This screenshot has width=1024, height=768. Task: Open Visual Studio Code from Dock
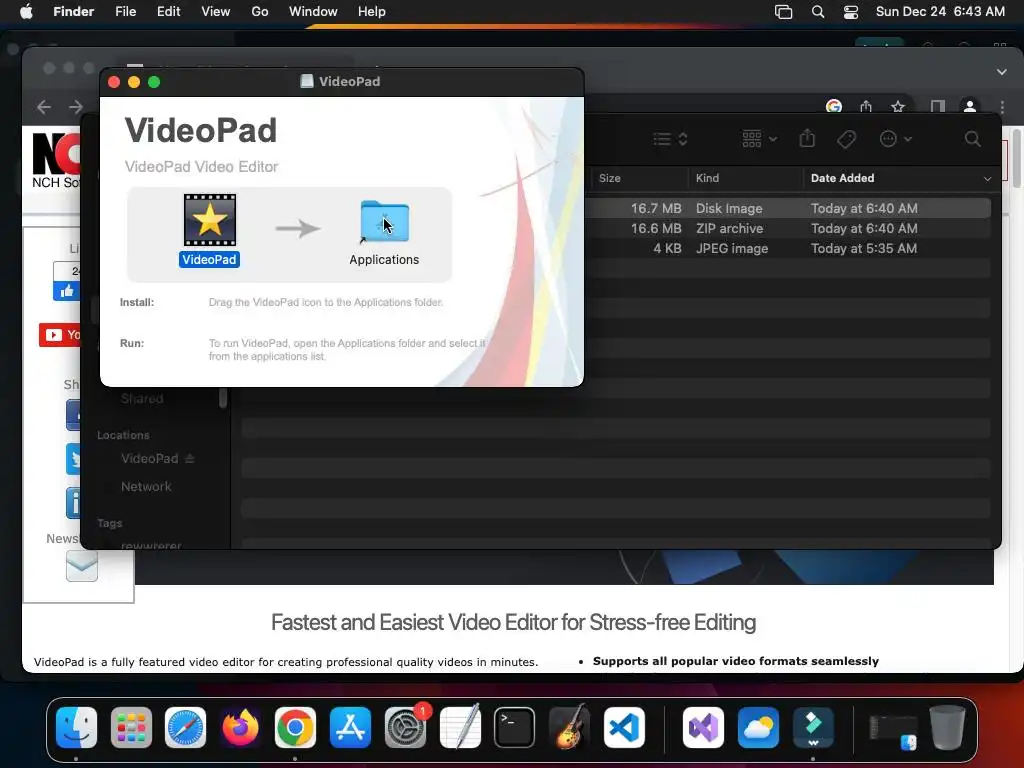coord(624,728)
